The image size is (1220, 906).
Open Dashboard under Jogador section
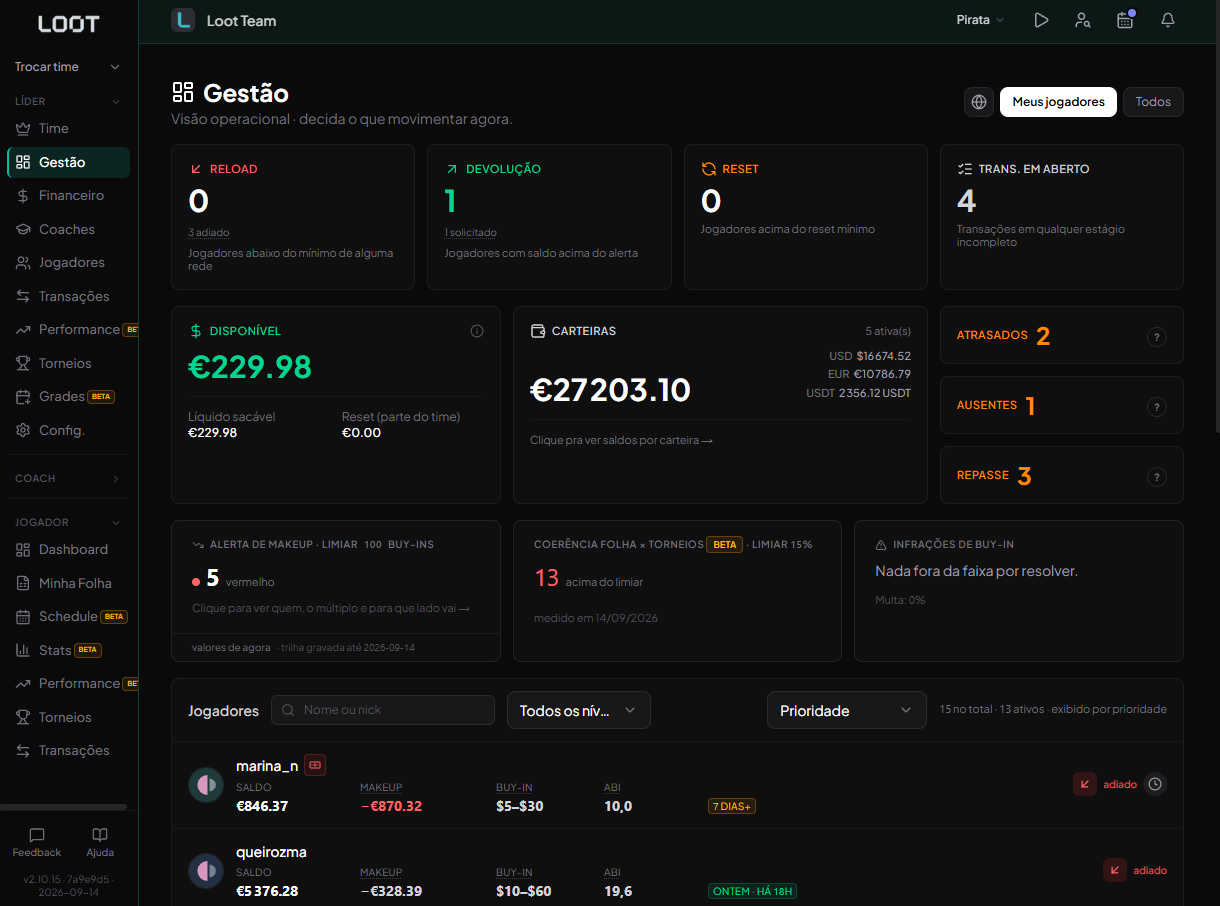tap(68, 549)
